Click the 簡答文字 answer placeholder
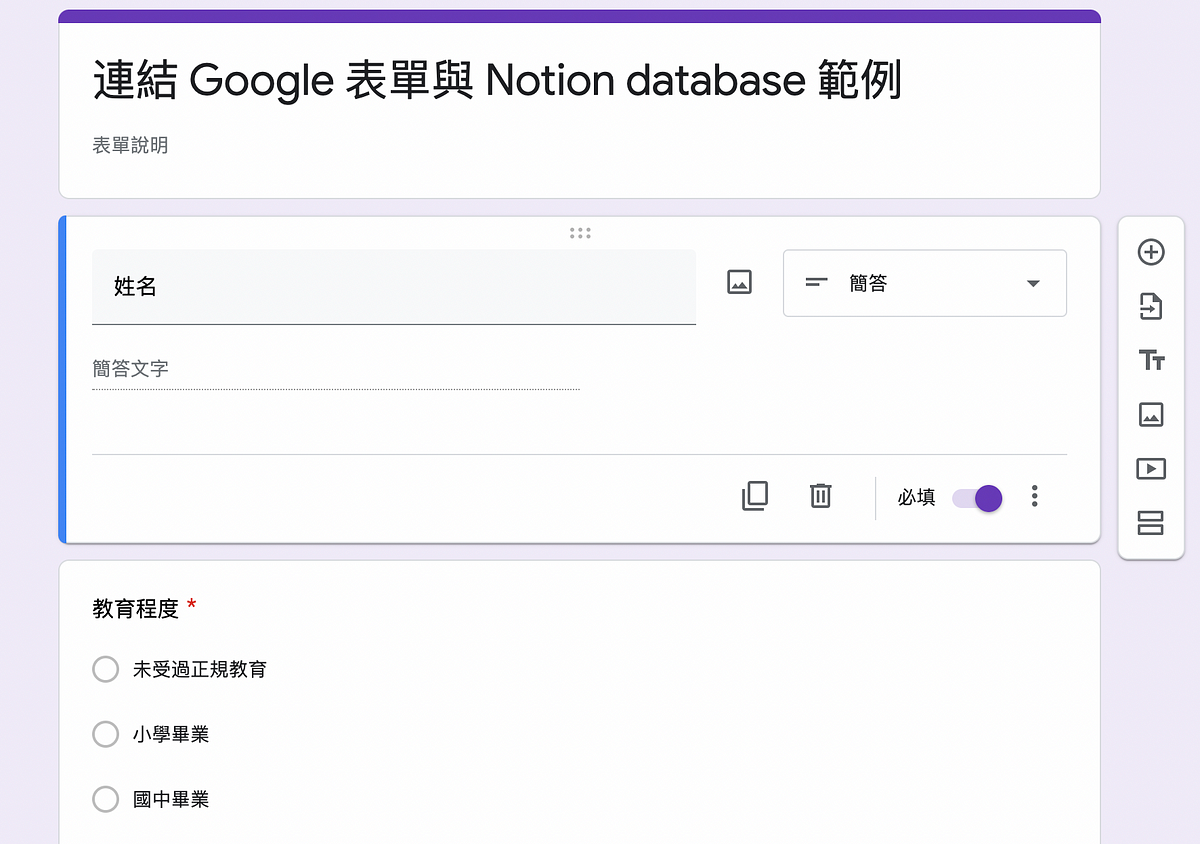The image size is (1200, 844). coord(336,369)
